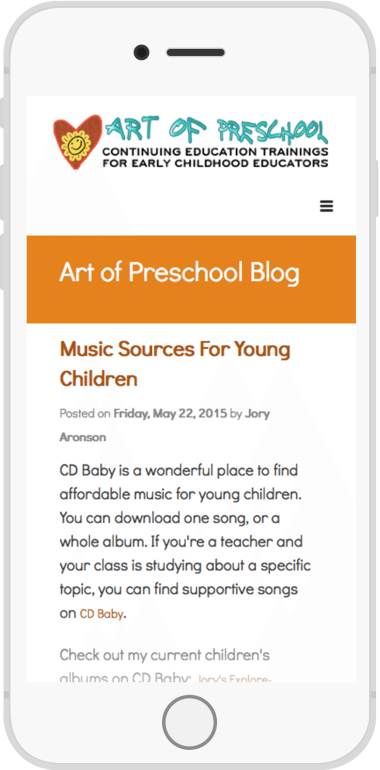
Task: Flip the mute switch on phone's left edge
Action: pos(2,113)
